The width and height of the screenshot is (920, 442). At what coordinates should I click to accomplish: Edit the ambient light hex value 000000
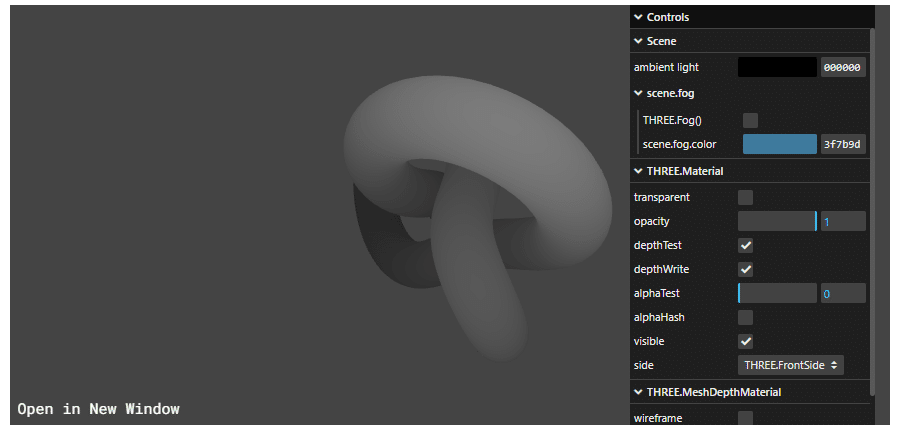tap(843, 68)
